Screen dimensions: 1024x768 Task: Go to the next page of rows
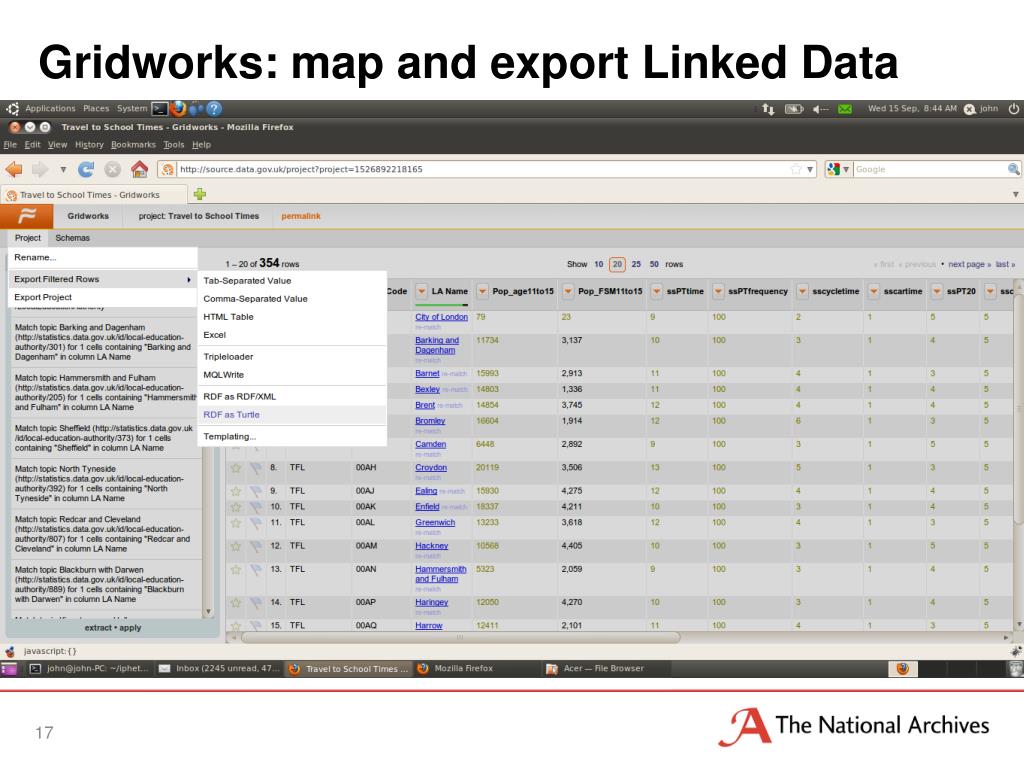[x=969, y=264]
